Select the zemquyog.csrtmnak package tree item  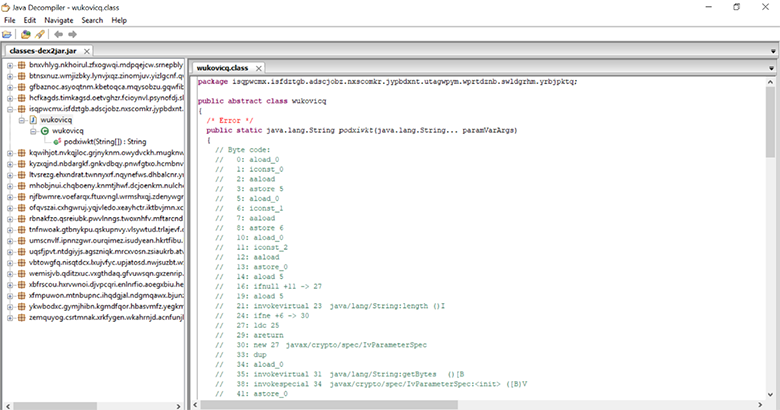(x=106, y=317)
